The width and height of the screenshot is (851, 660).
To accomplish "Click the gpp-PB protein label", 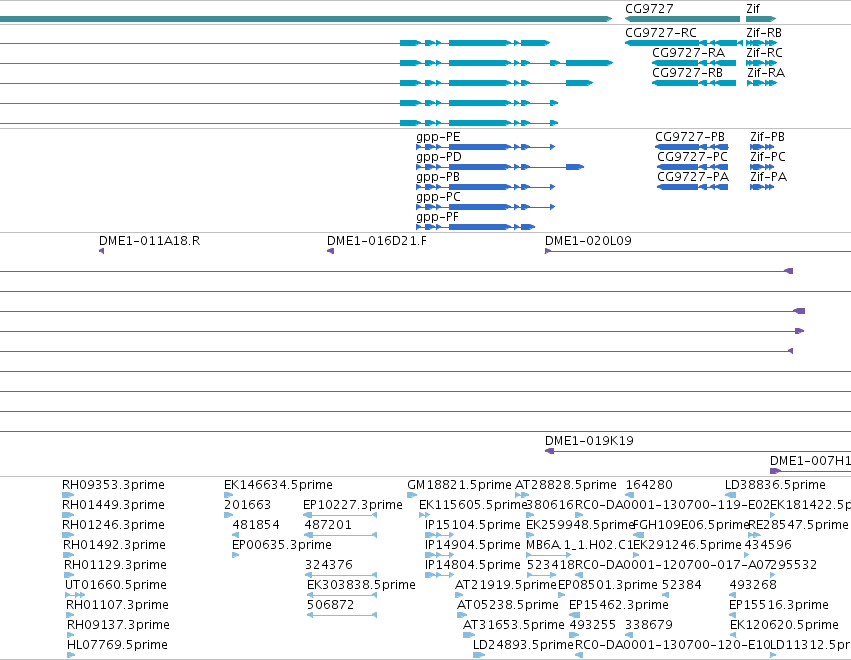I will [x=438, y=177].
